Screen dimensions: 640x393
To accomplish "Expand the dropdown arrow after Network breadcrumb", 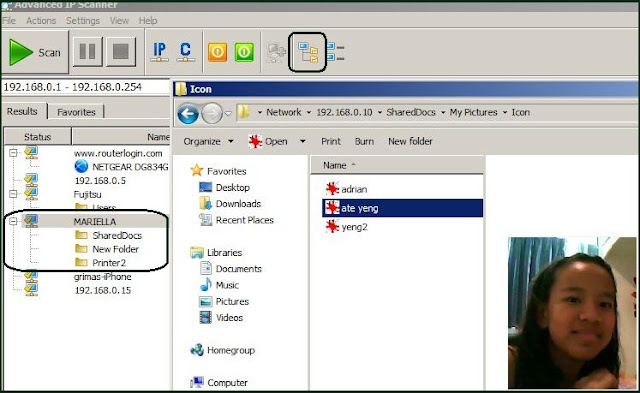I will 309,113.
